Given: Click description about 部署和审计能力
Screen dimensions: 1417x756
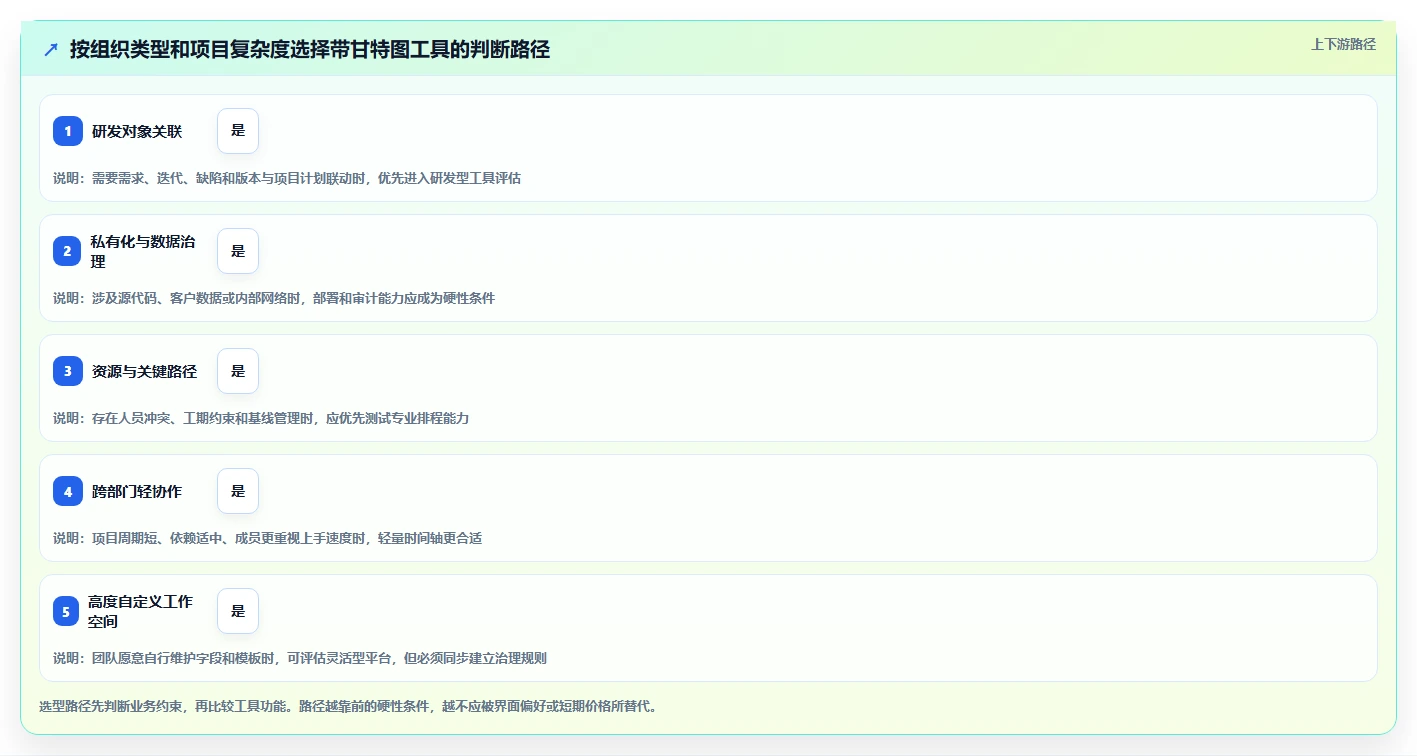Looking at the screenshot, I should pos(274,298).
